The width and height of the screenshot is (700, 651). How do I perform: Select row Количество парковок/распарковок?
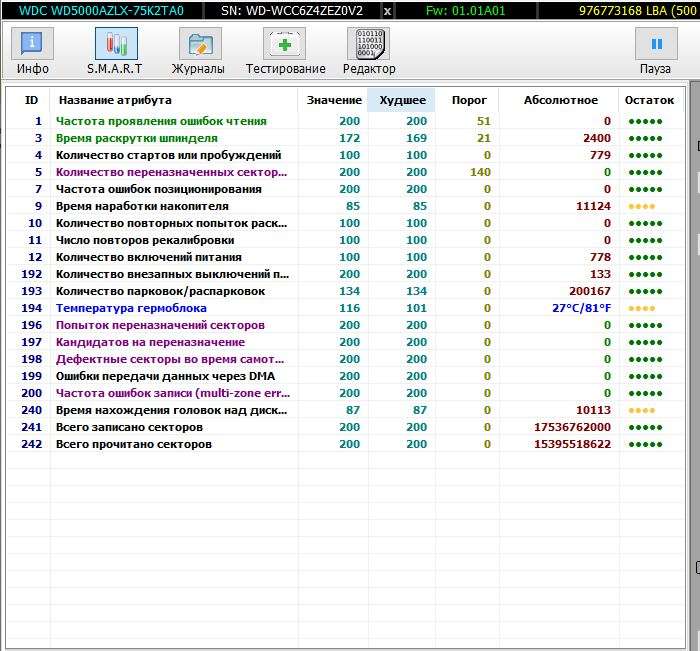pyautogui.click(x=345, y=291)
